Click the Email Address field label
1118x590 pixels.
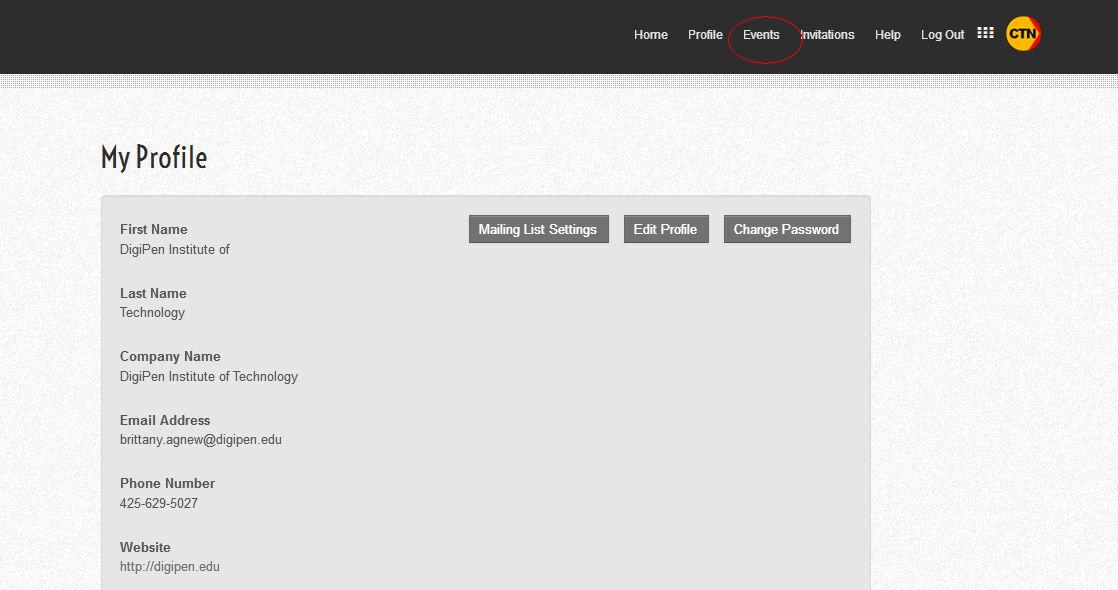[165, 420]
